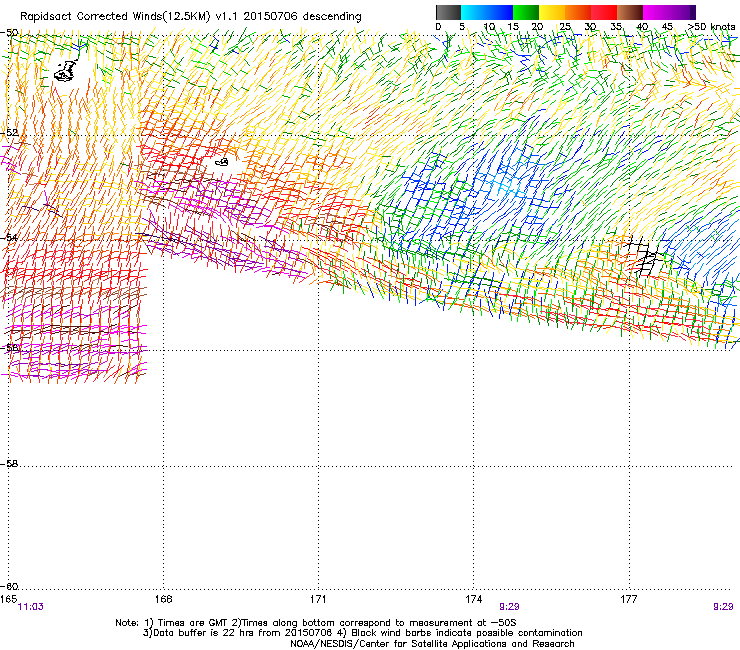Click the '9:29' time label beside longitude 177
Image resolution: width=740 pixels, height=650 pixels.
[723, 607]
